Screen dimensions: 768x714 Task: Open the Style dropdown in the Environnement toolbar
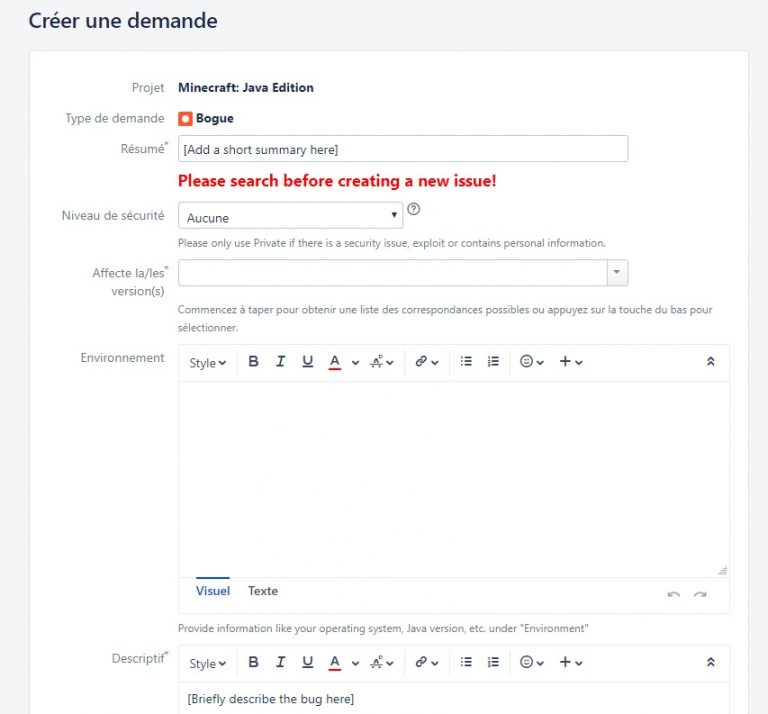207,363
